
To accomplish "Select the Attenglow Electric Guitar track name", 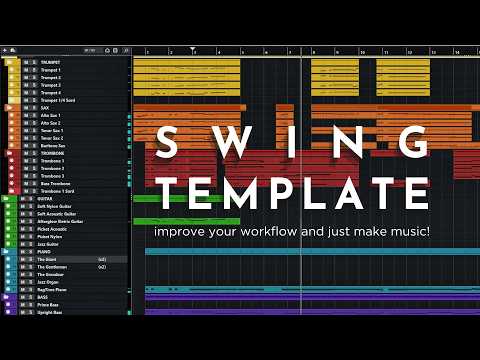I will tap(60, 222).
